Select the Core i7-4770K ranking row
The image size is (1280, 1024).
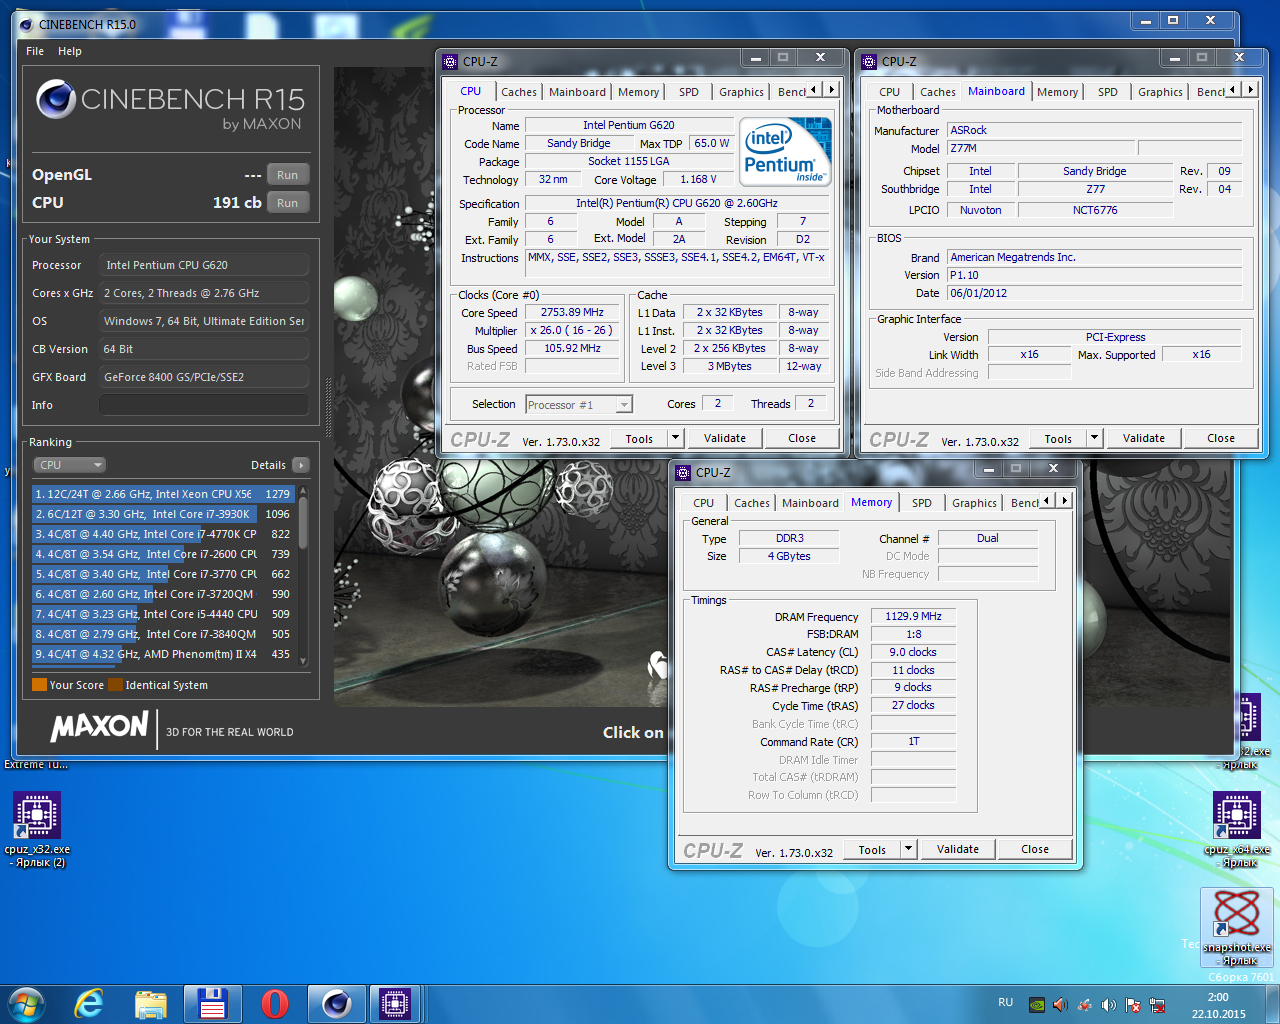click(162, 534)
